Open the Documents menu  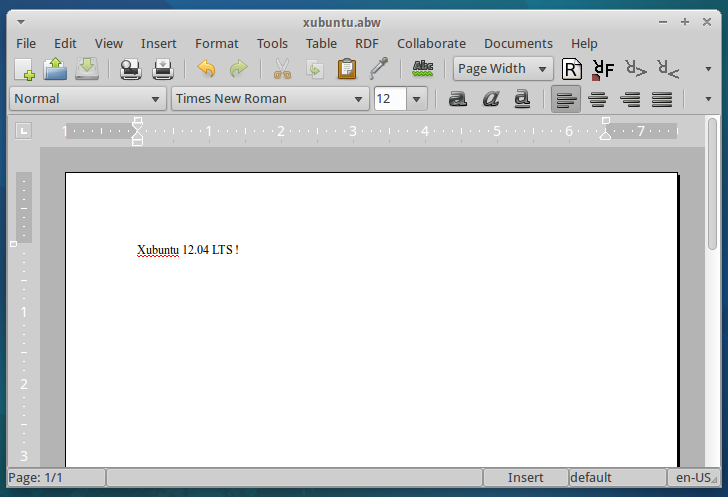point(519,44)
